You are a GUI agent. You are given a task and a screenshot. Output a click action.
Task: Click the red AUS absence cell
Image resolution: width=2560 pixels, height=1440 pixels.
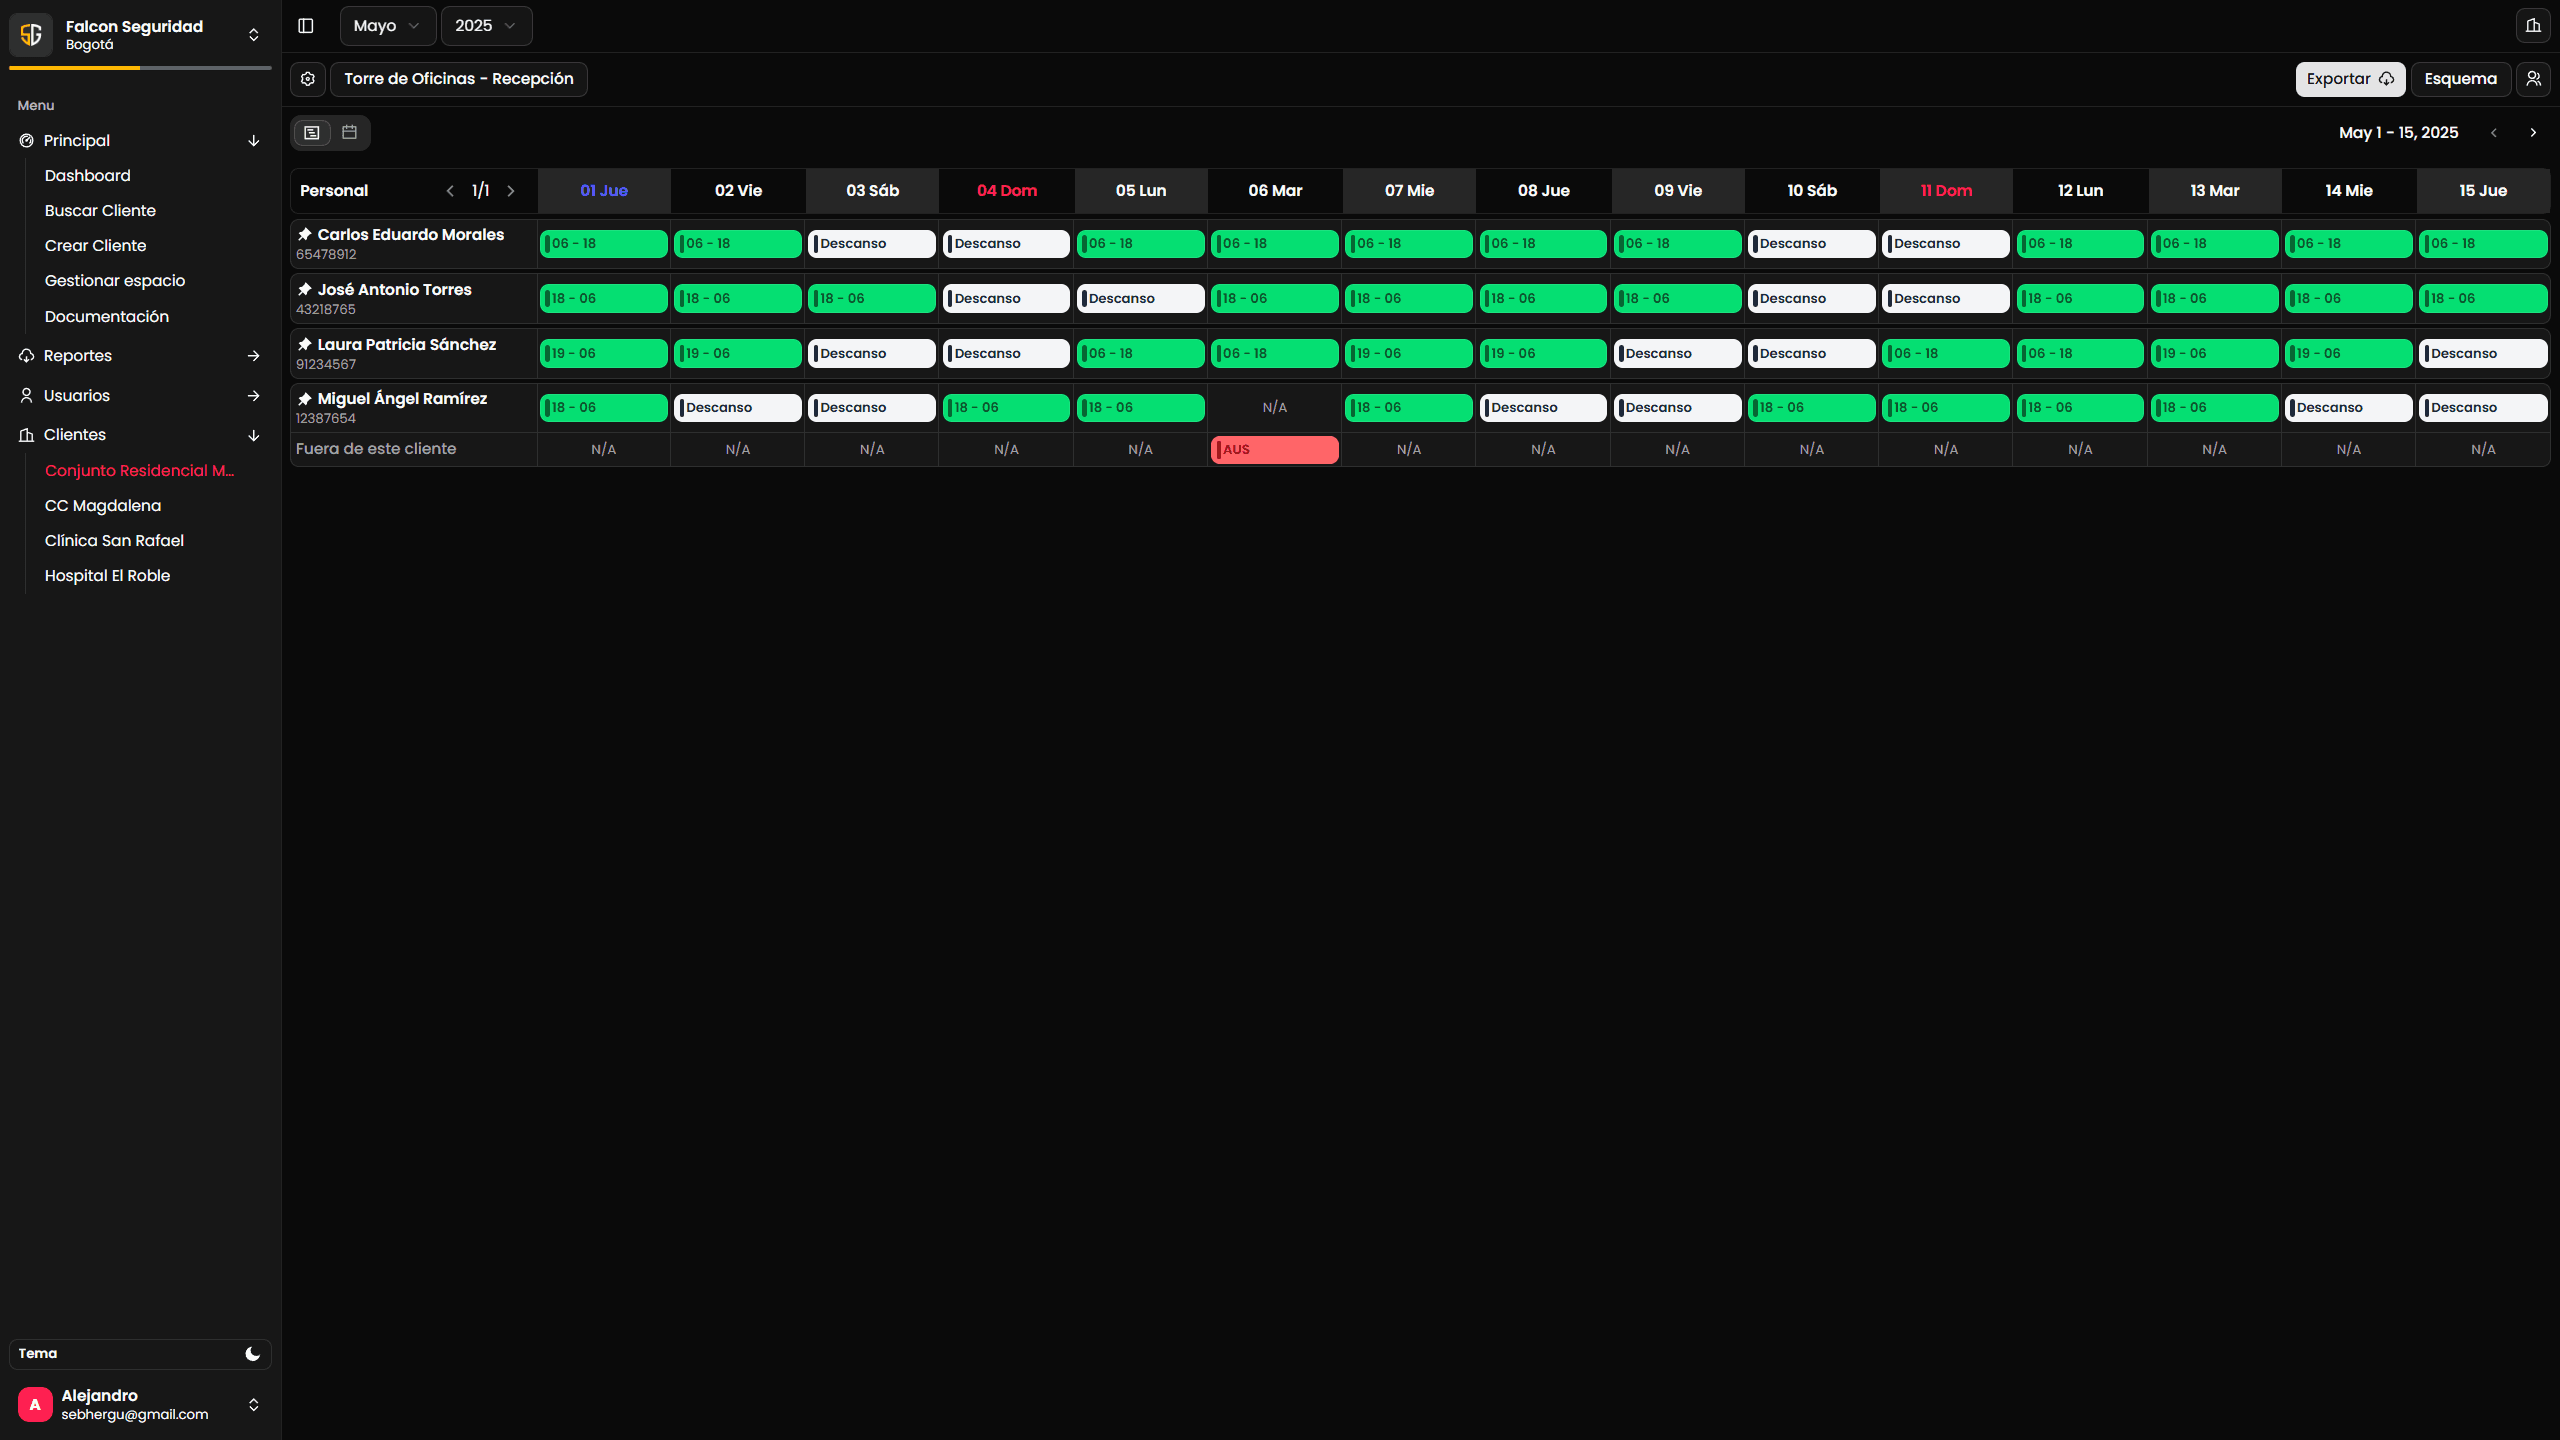pos(1274,450)
